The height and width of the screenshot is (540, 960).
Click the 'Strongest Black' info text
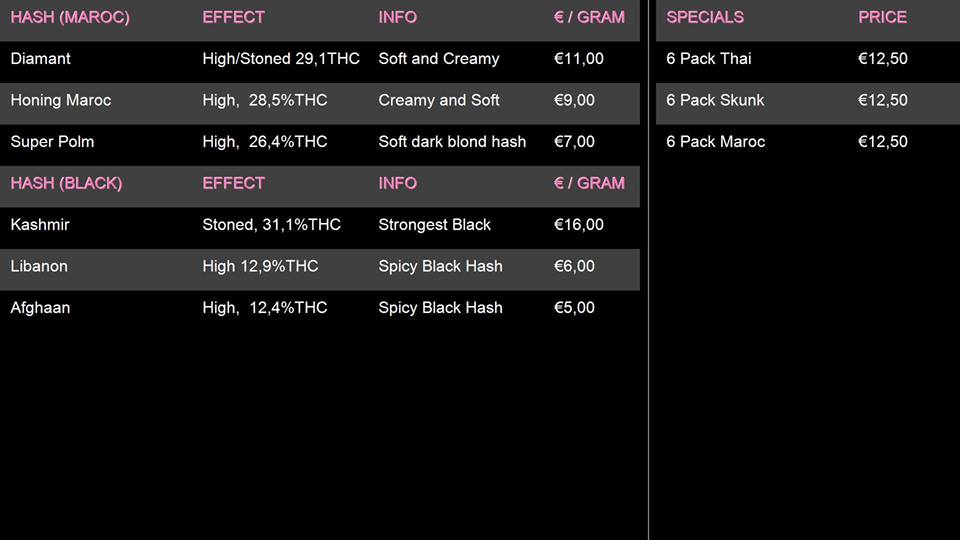435,225
